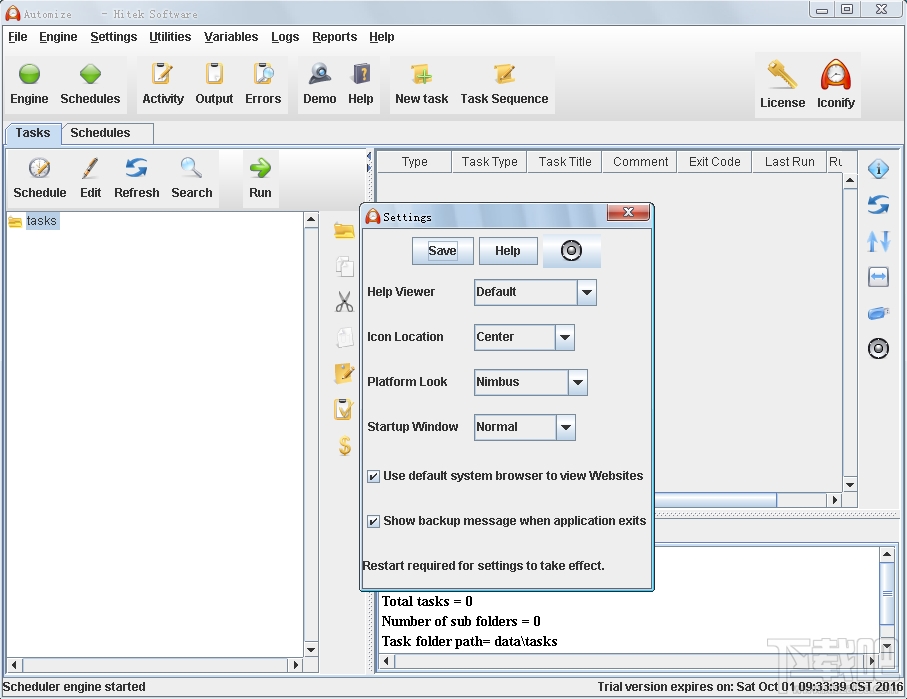Viewport: 907px width, 699px height.
Task: Click the USB drive icon on right panel
Action: point(878,313)
